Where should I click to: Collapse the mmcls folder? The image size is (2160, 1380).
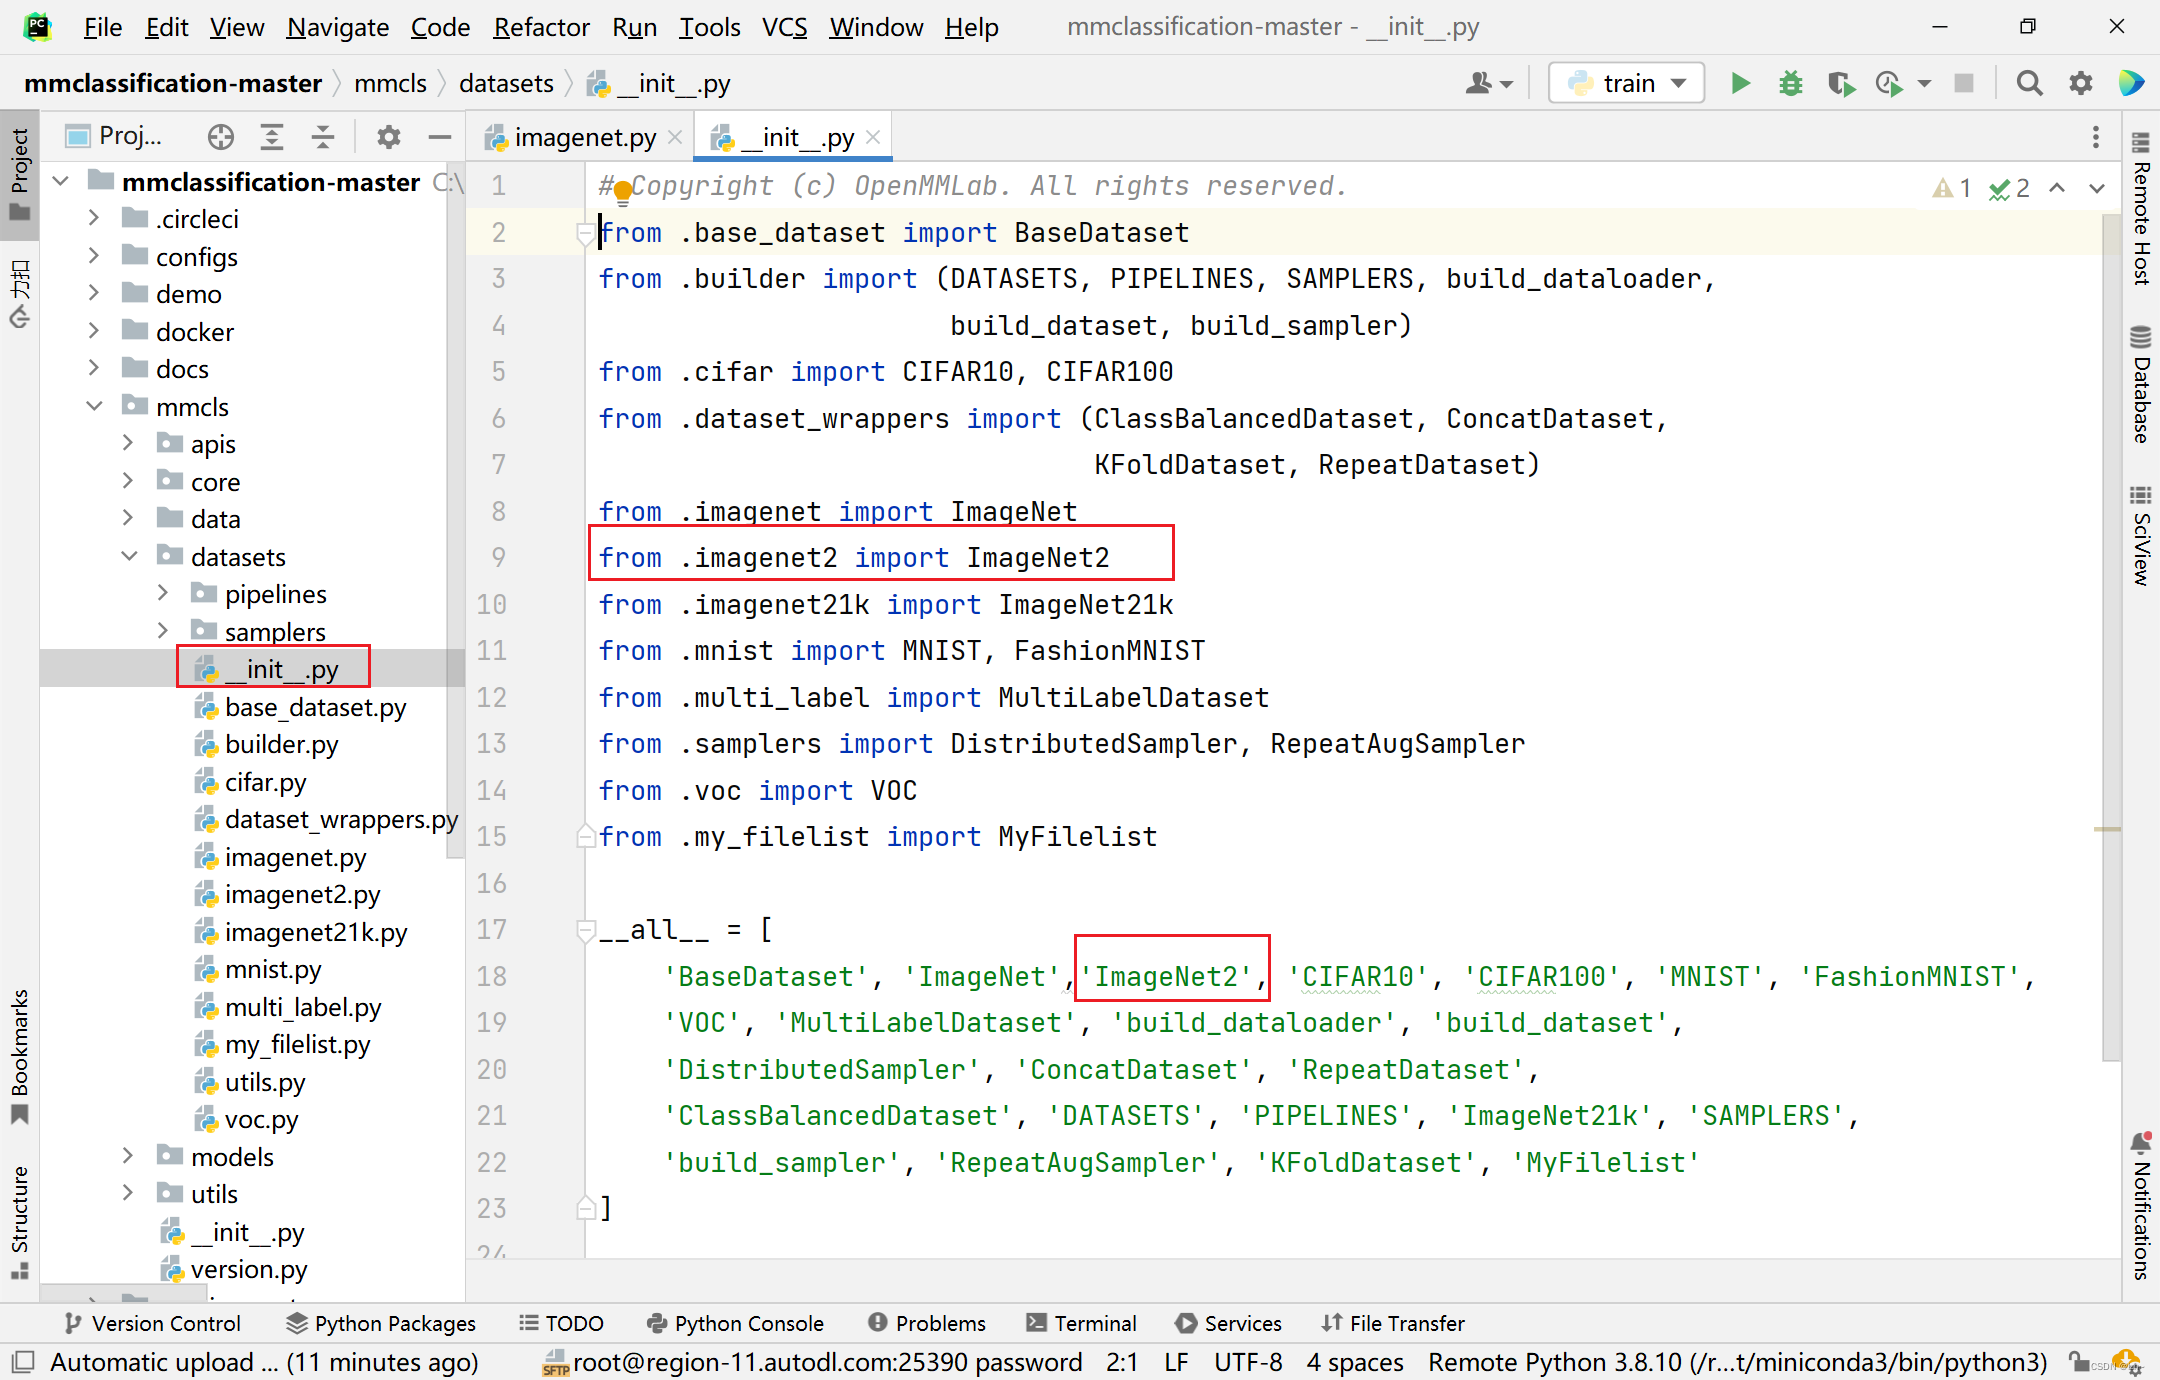tap(94, 406)
